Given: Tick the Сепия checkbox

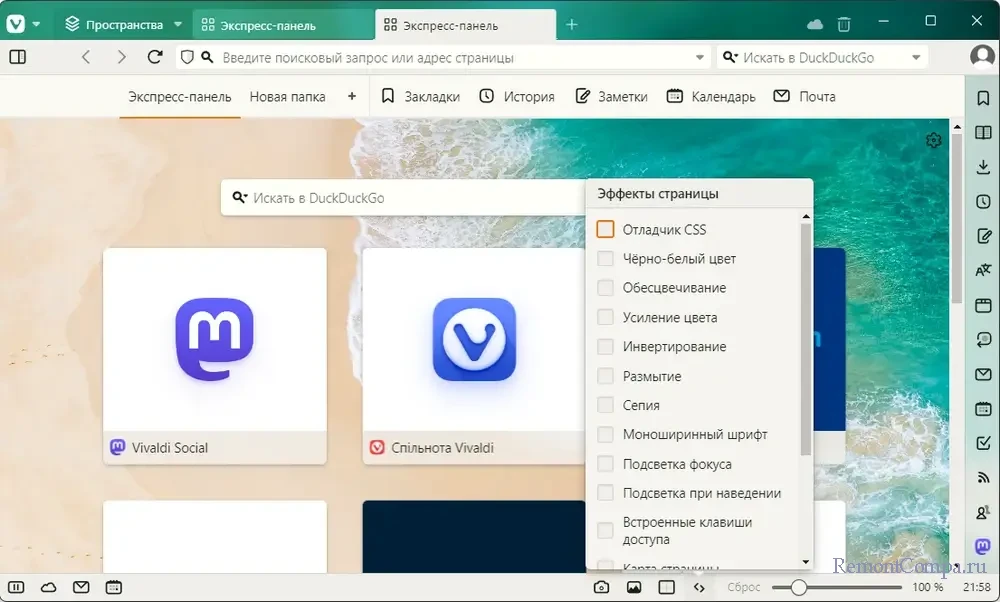Looking at the screenshot, I should [x=605, y=405].
